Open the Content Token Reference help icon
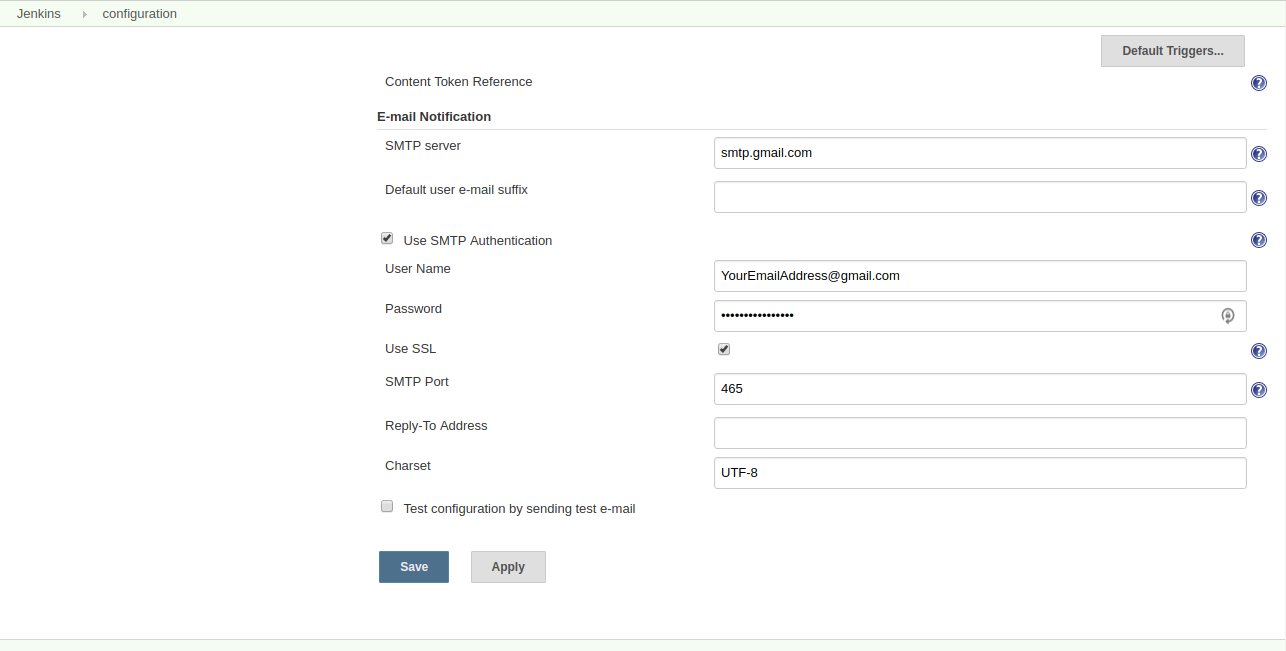The height and width of the screenshot is (651, 1286). [1258, 83]
